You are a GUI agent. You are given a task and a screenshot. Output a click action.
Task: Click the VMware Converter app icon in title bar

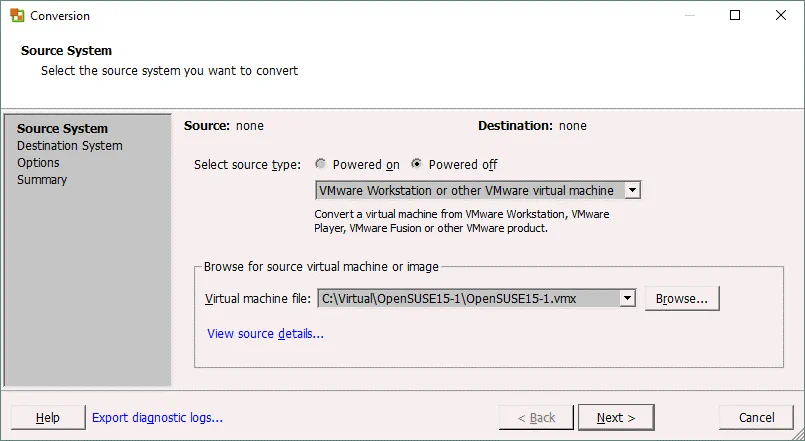tap(17, 16)
